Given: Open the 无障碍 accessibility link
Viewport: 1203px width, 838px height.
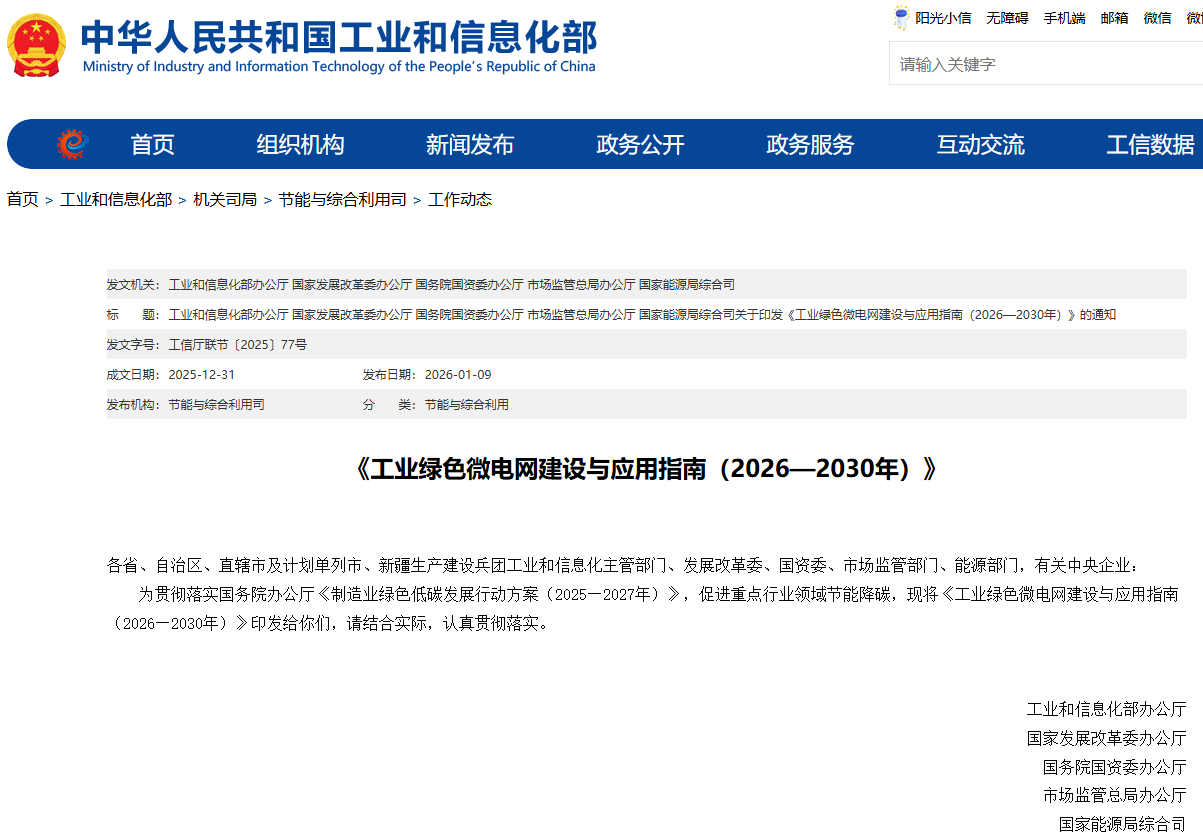Looking at the screenshot, I should (1007, 18).
